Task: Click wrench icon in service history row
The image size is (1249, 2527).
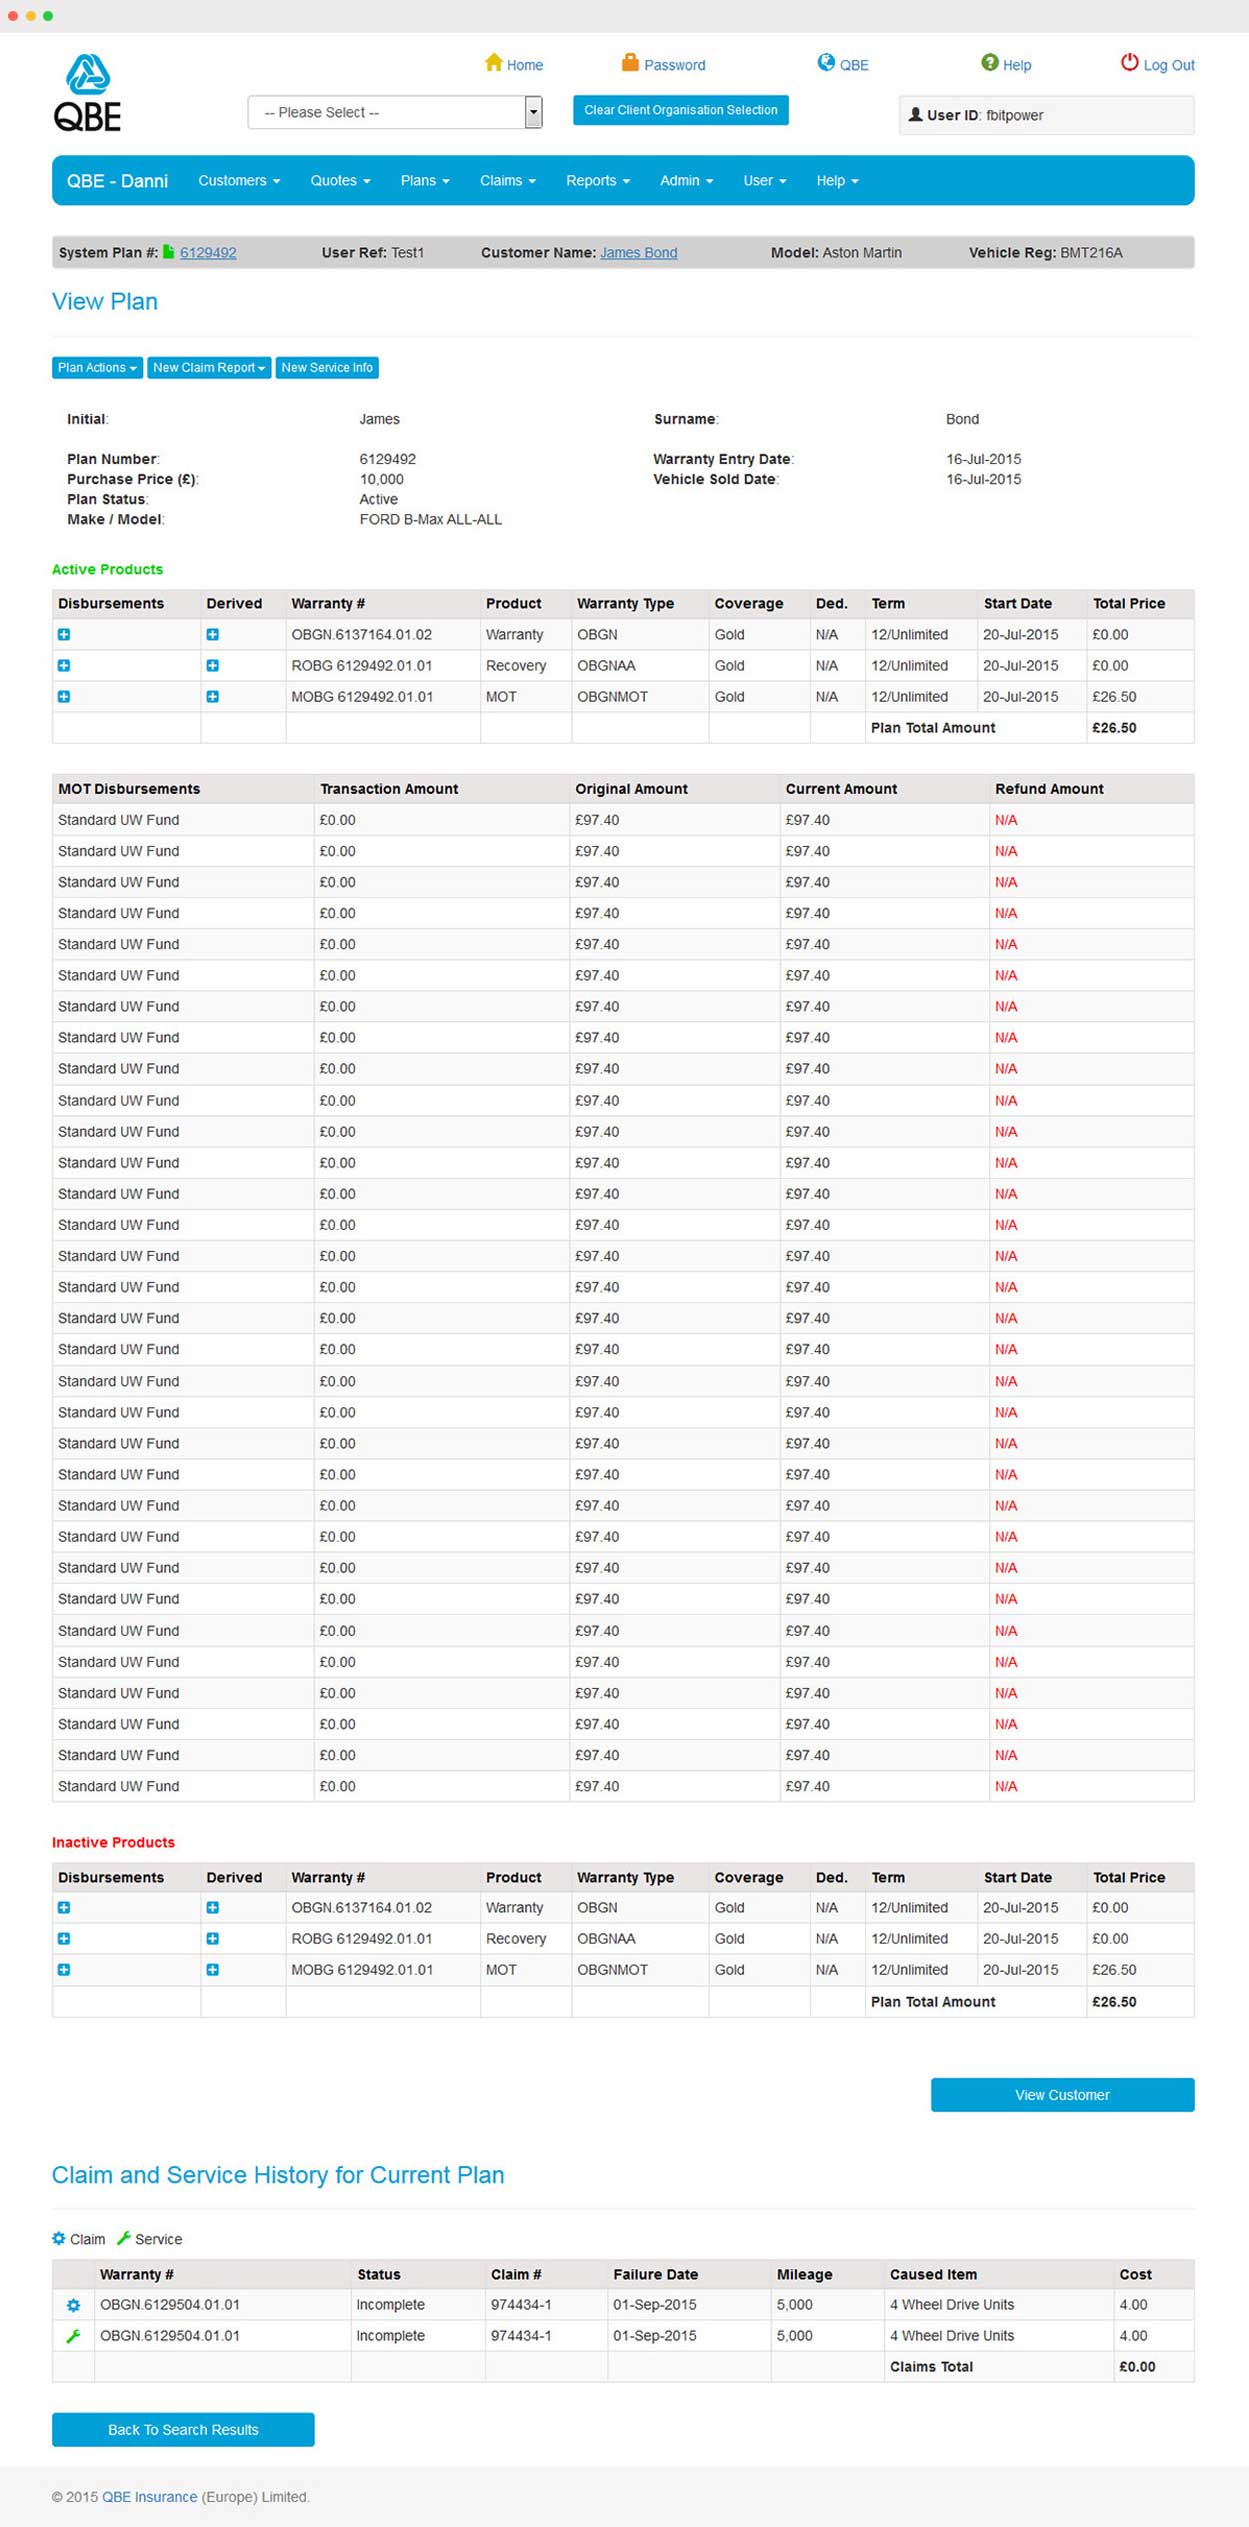Action: pyautogui.click(x=73, y=2336)
